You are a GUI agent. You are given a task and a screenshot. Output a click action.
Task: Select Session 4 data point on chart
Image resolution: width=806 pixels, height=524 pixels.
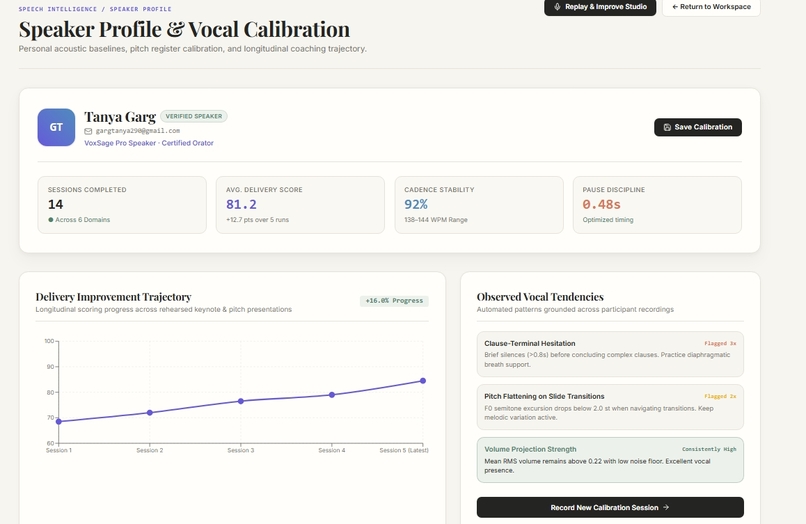[x=332, y=395]
